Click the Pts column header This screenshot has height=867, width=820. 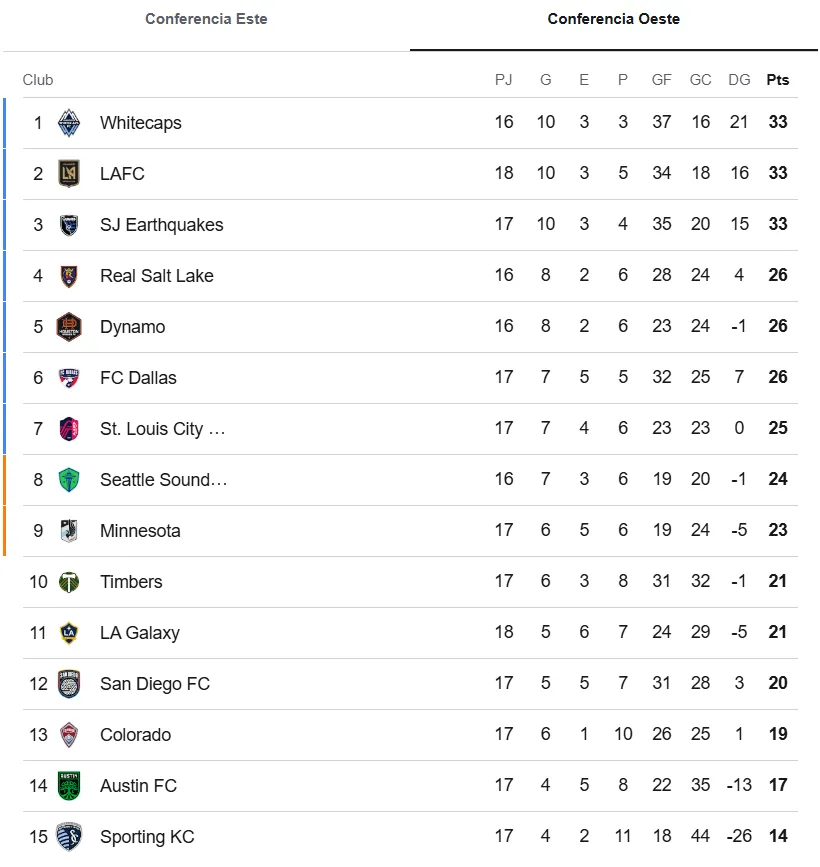(777, 80)
